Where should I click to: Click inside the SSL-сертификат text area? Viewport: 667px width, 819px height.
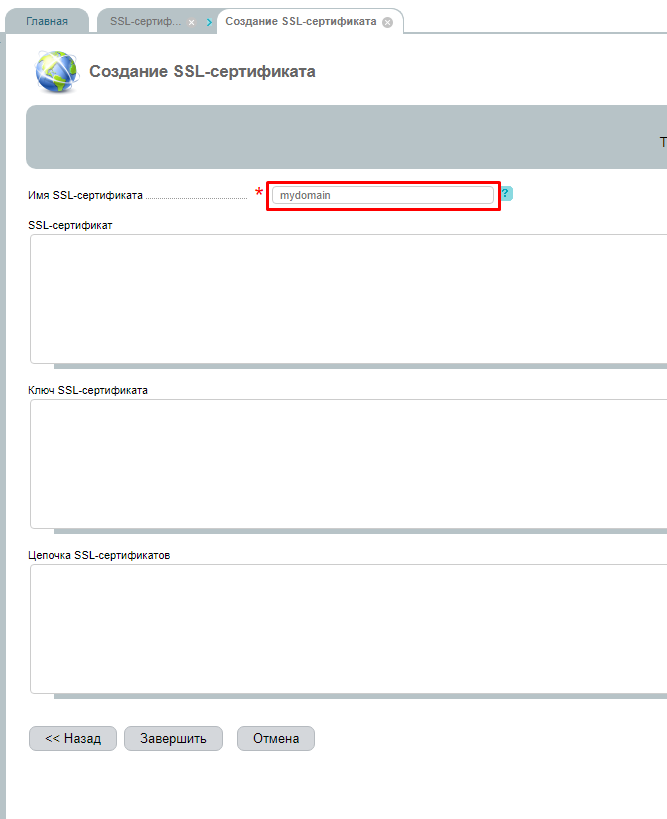348,299
